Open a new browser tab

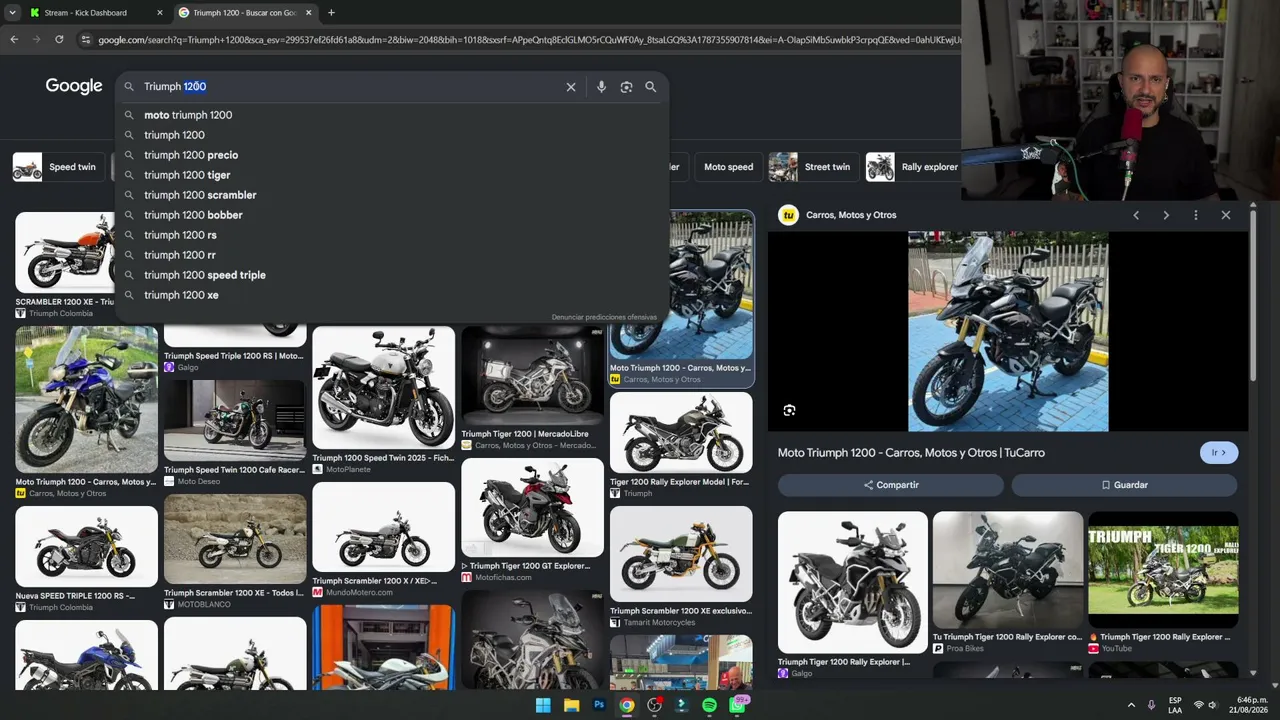331,13
